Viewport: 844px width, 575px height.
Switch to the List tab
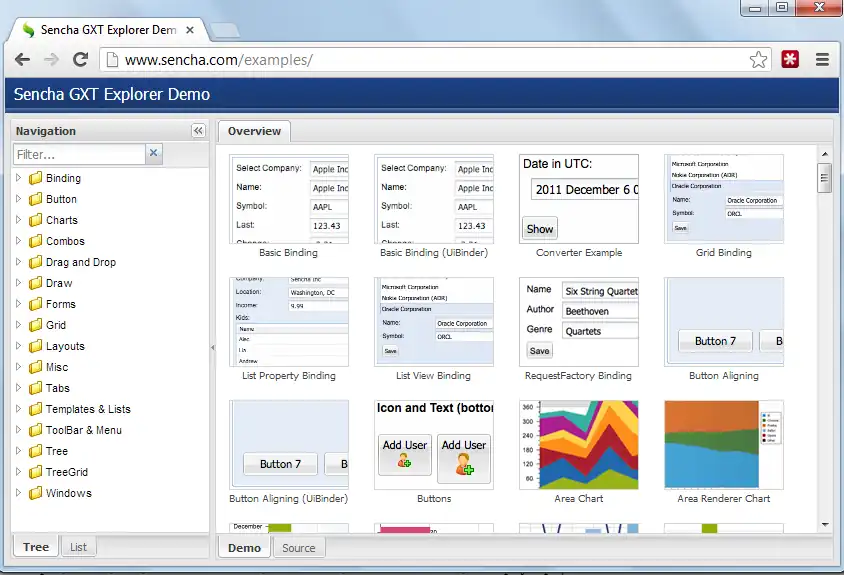tap(78, 547)
